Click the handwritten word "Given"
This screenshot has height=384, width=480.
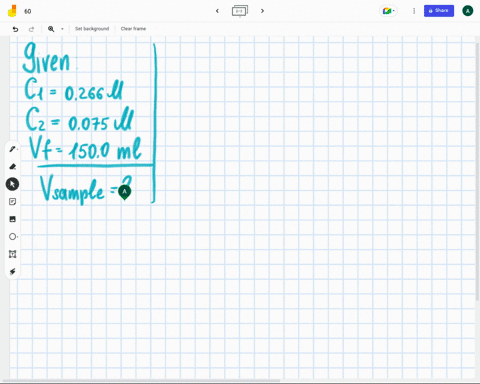(x=46, y=58)
